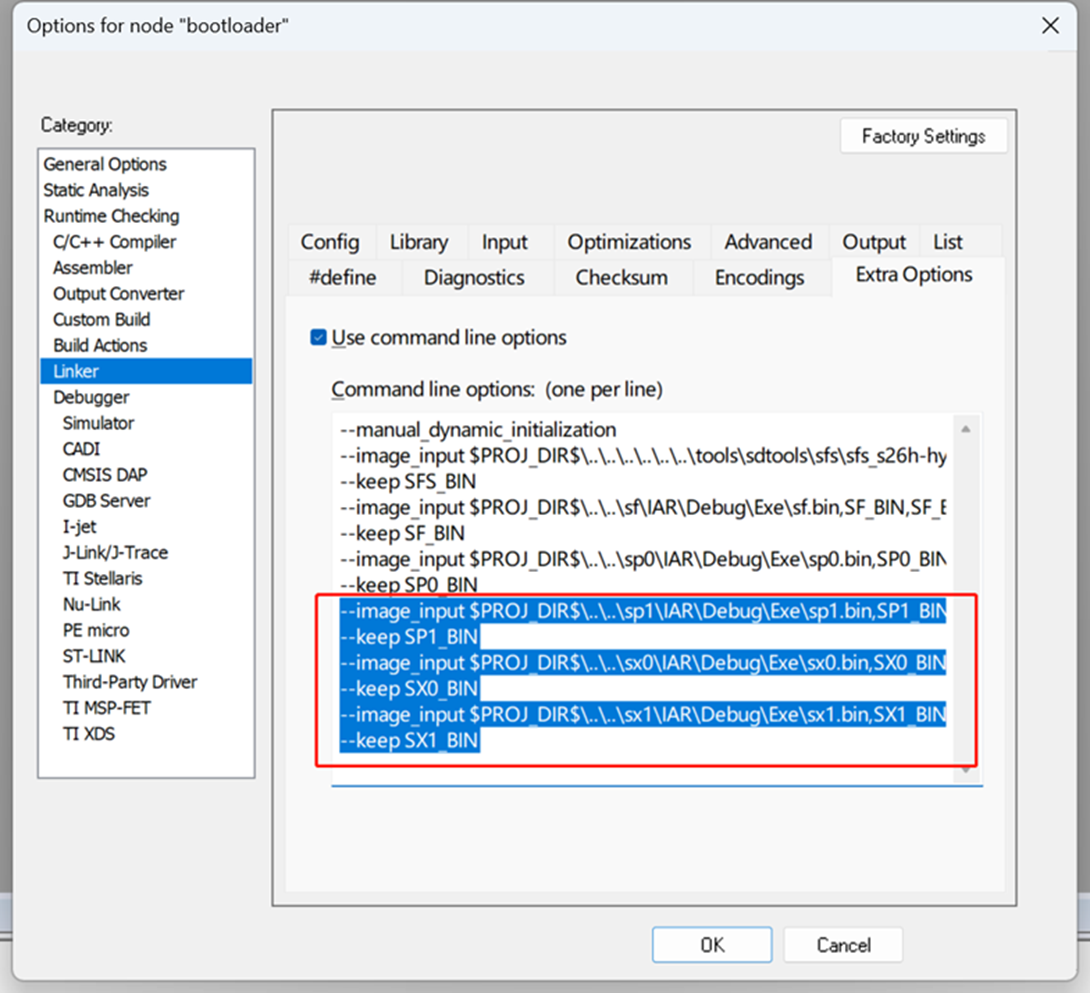Switch to the Optimizations tab
The width and height of the screenshot is (1090, 993).
pos(629,242)
